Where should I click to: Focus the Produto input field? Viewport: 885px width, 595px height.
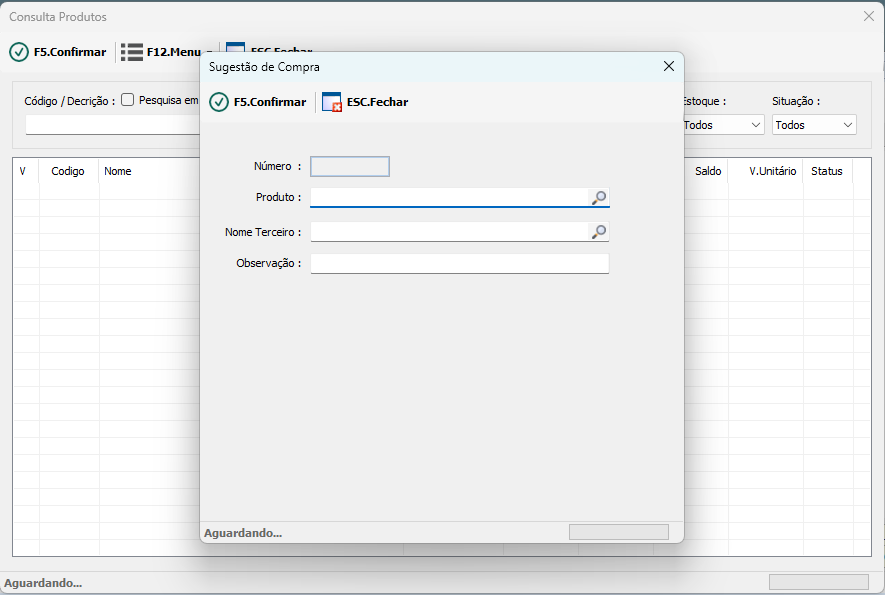point(450,198)
